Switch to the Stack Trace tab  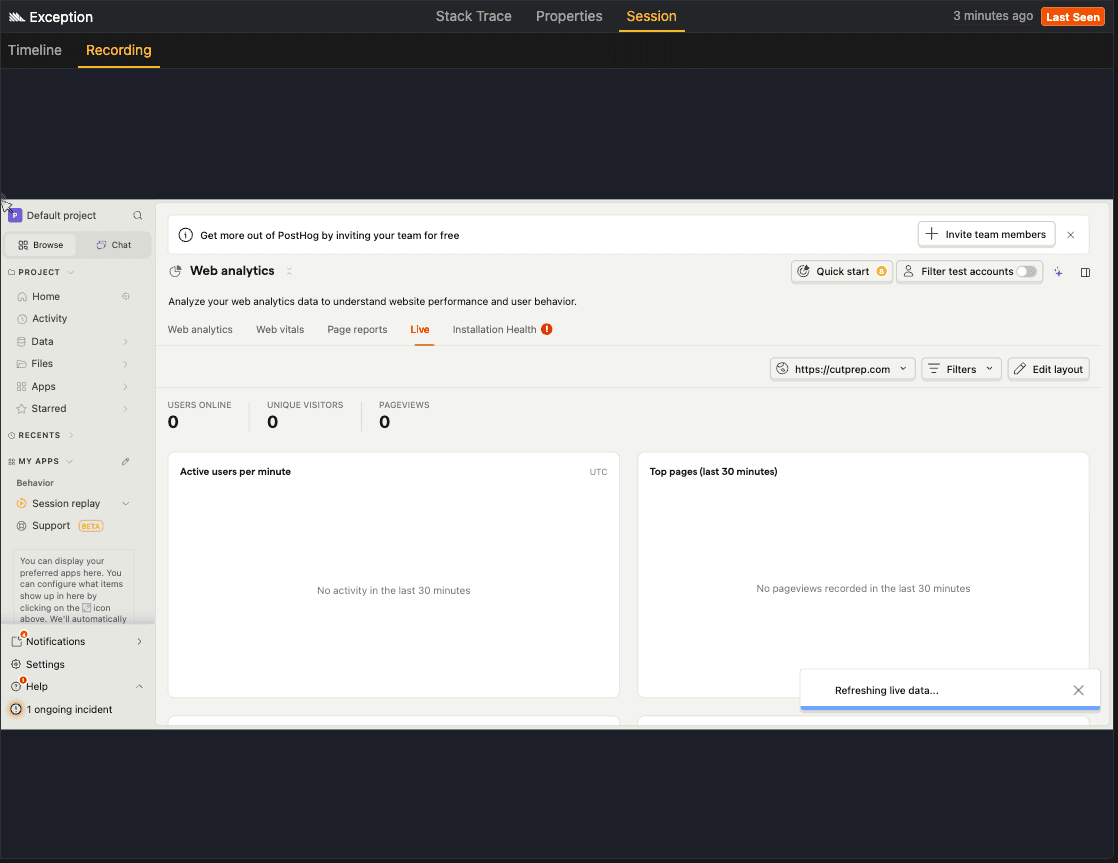[473, 16]
